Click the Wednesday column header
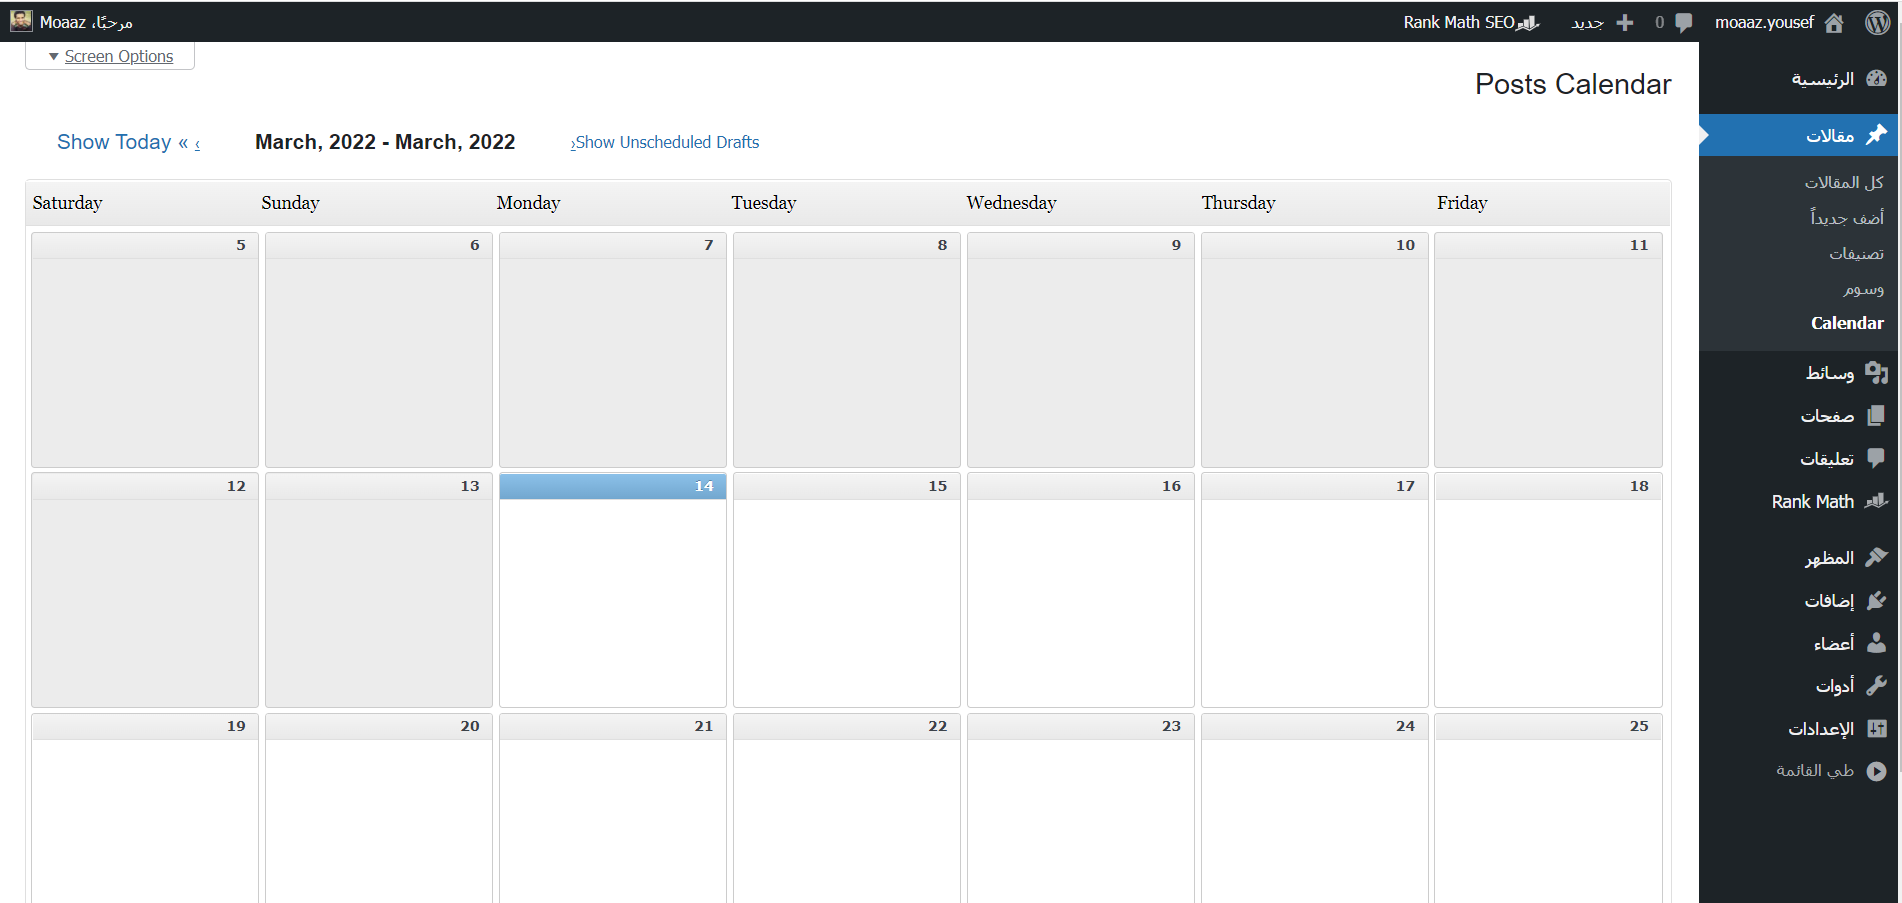Image resolution: width=1902 pixels, height=903 pixels. (x=1011, y=203)
